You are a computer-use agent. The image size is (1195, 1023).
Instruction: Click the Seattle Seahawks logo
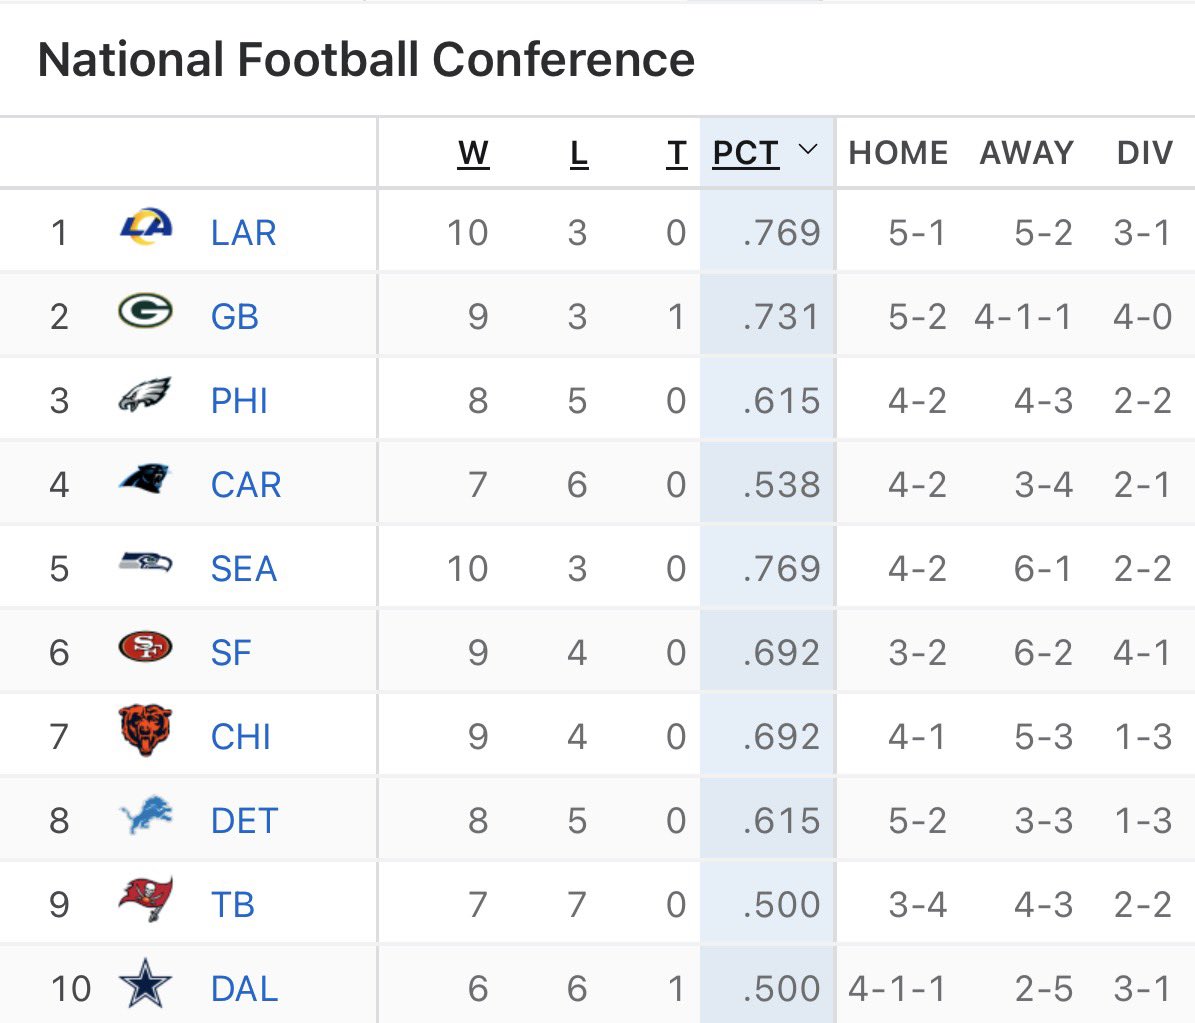tap(145, 563)
